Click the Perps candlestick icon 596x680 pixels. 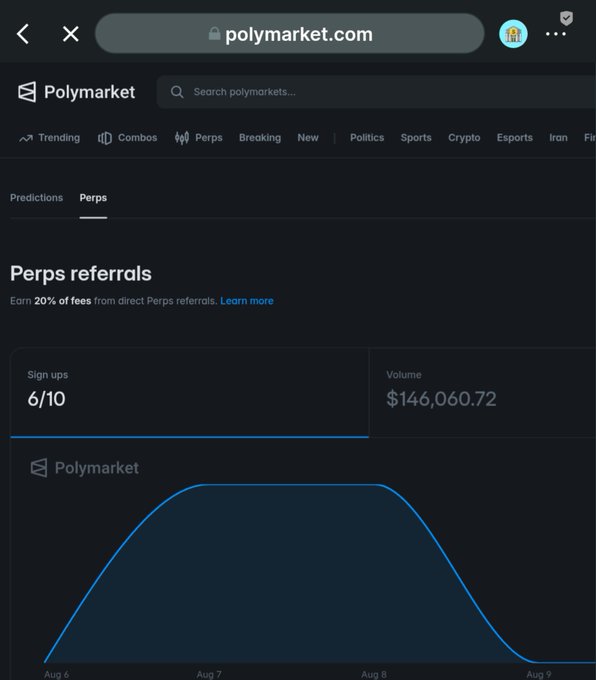point(182,138)
